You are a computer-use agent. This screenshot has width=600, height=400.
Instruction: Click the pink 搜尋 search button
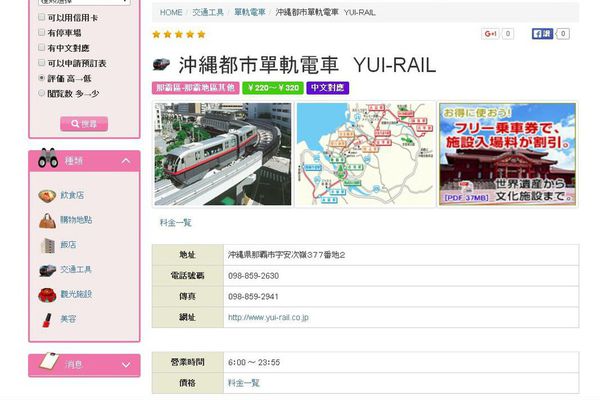click(x=84, y=124)
